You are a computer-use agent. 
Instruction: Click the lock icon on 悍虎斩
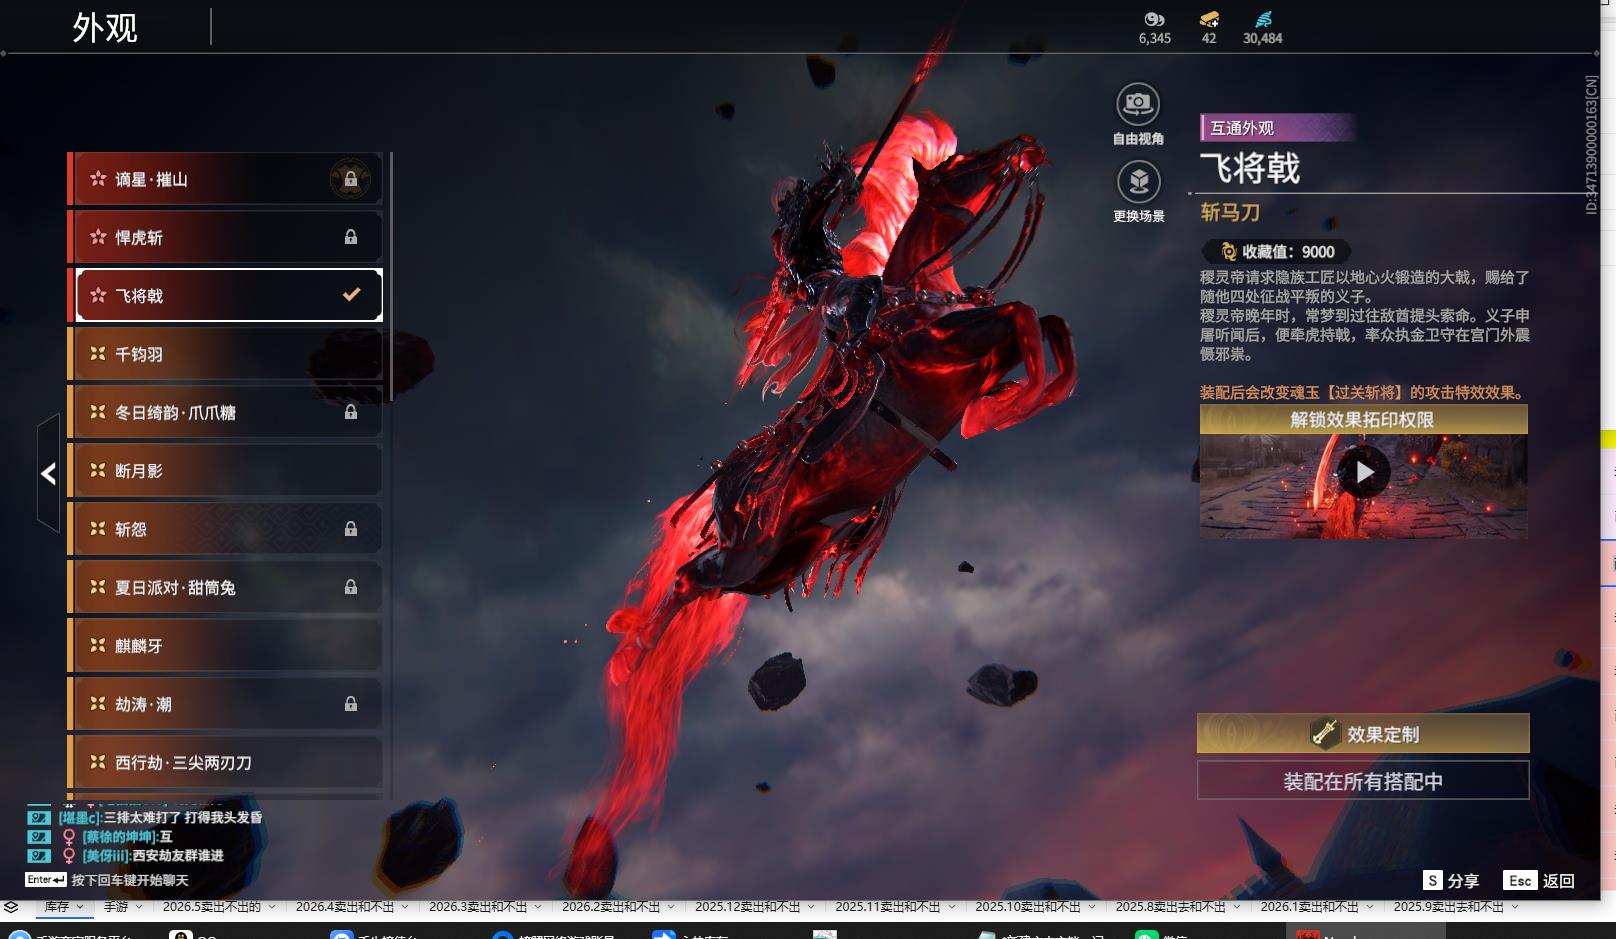pos(351,237)
